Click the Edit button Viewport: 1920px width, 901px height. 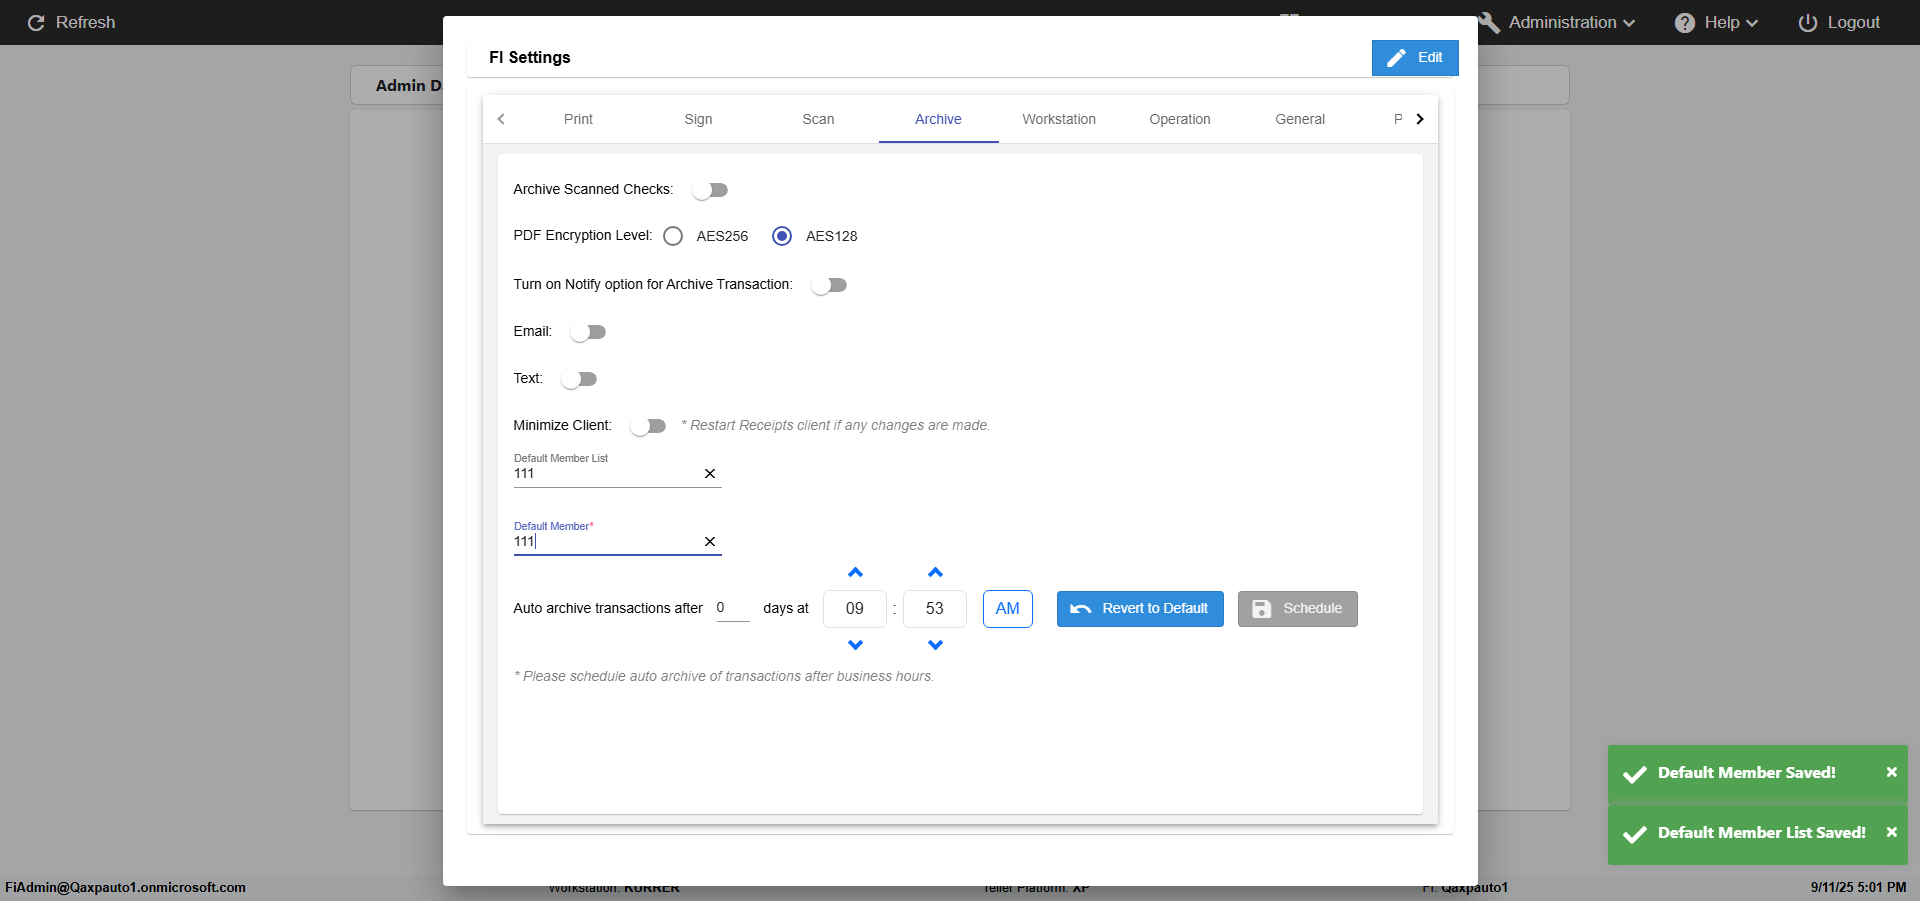coord(1415,58)
